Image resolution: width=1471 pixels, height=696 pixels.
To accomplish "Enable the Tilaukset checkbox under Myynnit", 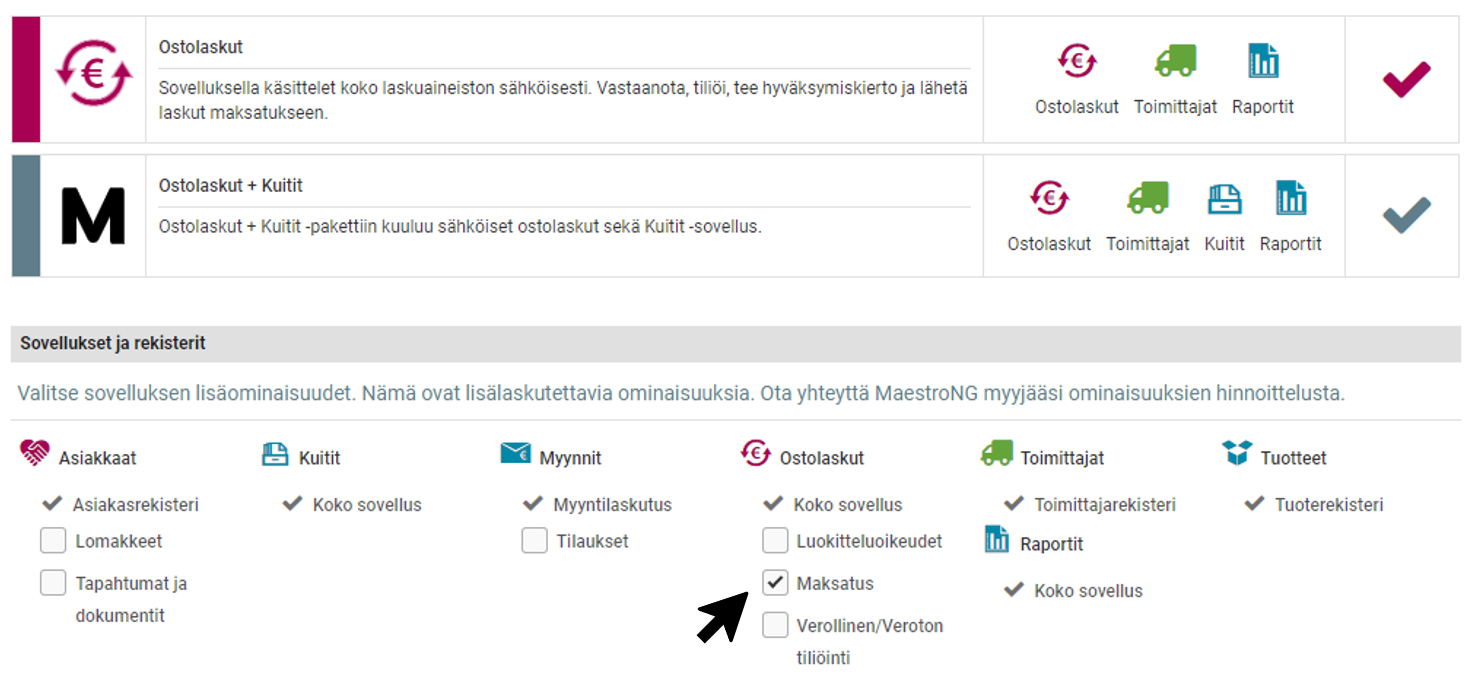I will click(534, 541).
